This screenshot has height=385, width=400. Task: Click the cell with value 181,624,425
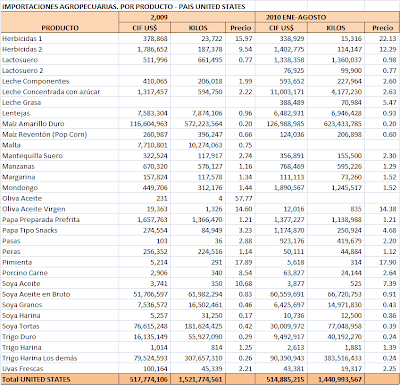[x=198, y=326]
